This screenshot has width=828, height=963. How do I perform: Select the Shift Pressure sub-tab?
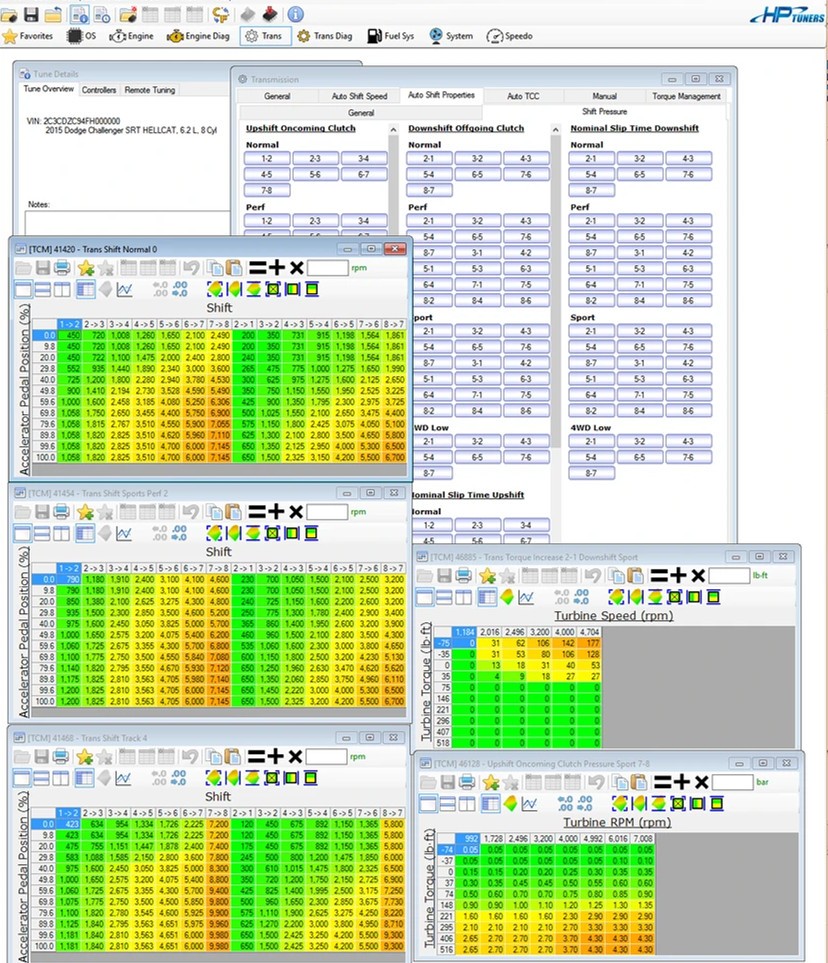(x=604, y=112)
